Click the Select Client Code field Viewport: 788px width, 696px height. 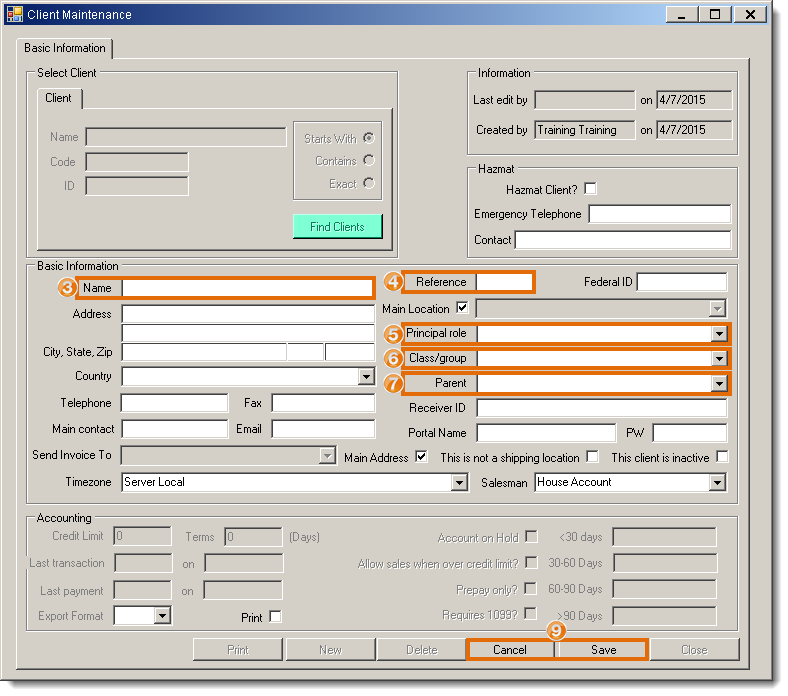coord(137,162)
